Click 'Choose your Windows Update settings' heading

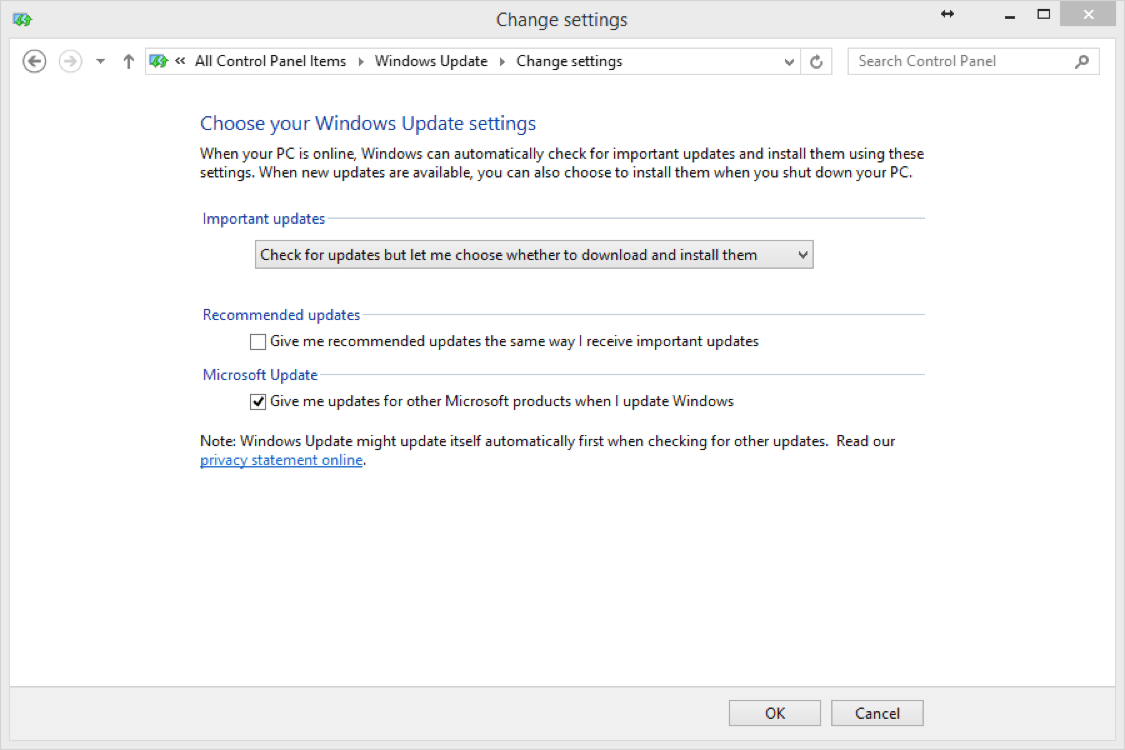tap(368, 123)
